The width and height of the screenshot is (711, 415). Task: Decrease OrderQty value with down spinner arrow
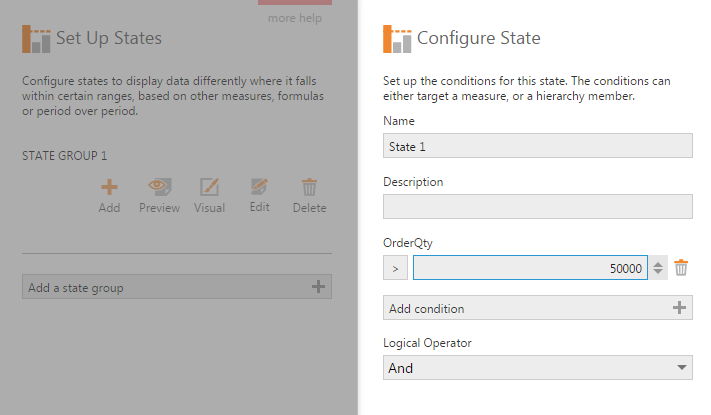[657, 272]
